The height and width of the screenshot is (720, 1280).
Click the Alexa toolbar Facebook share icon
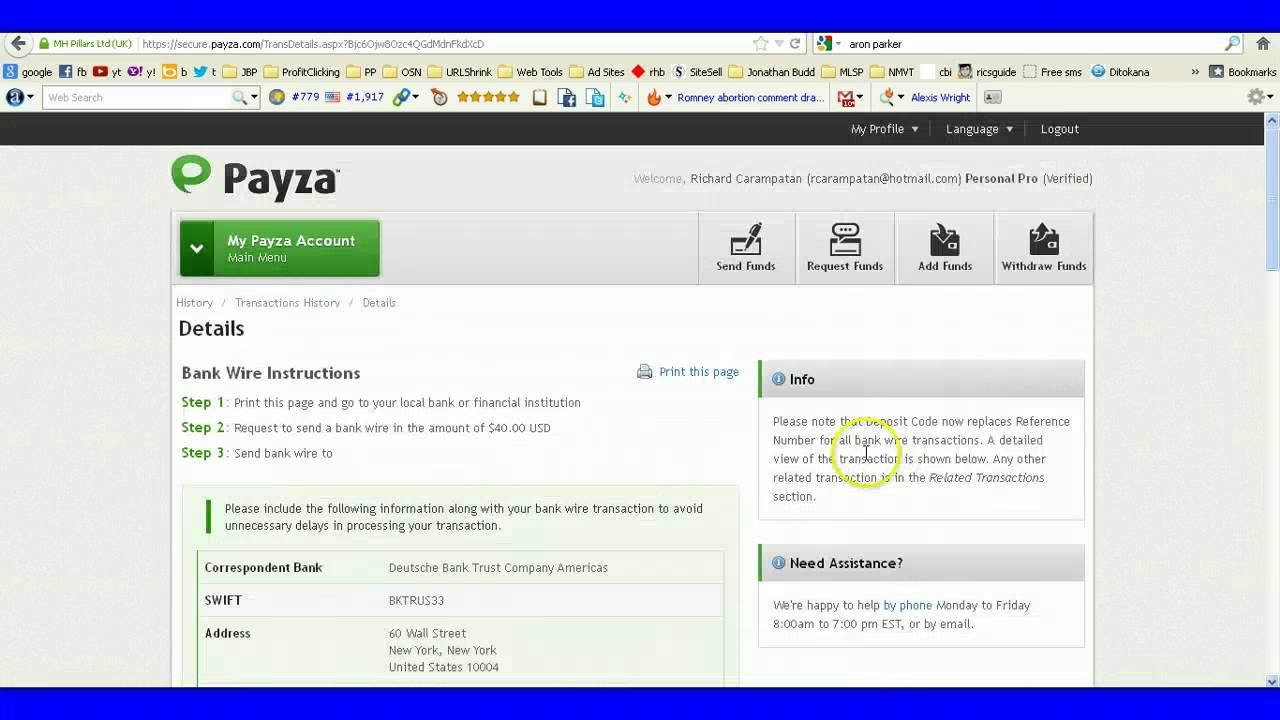pos(566,98)
